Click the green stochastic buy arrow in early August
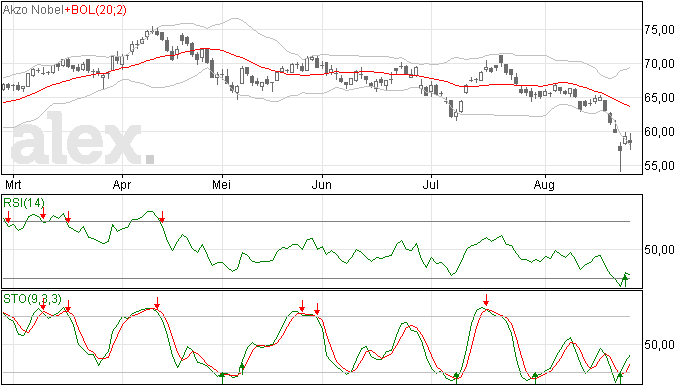 (x=535, y=378)
